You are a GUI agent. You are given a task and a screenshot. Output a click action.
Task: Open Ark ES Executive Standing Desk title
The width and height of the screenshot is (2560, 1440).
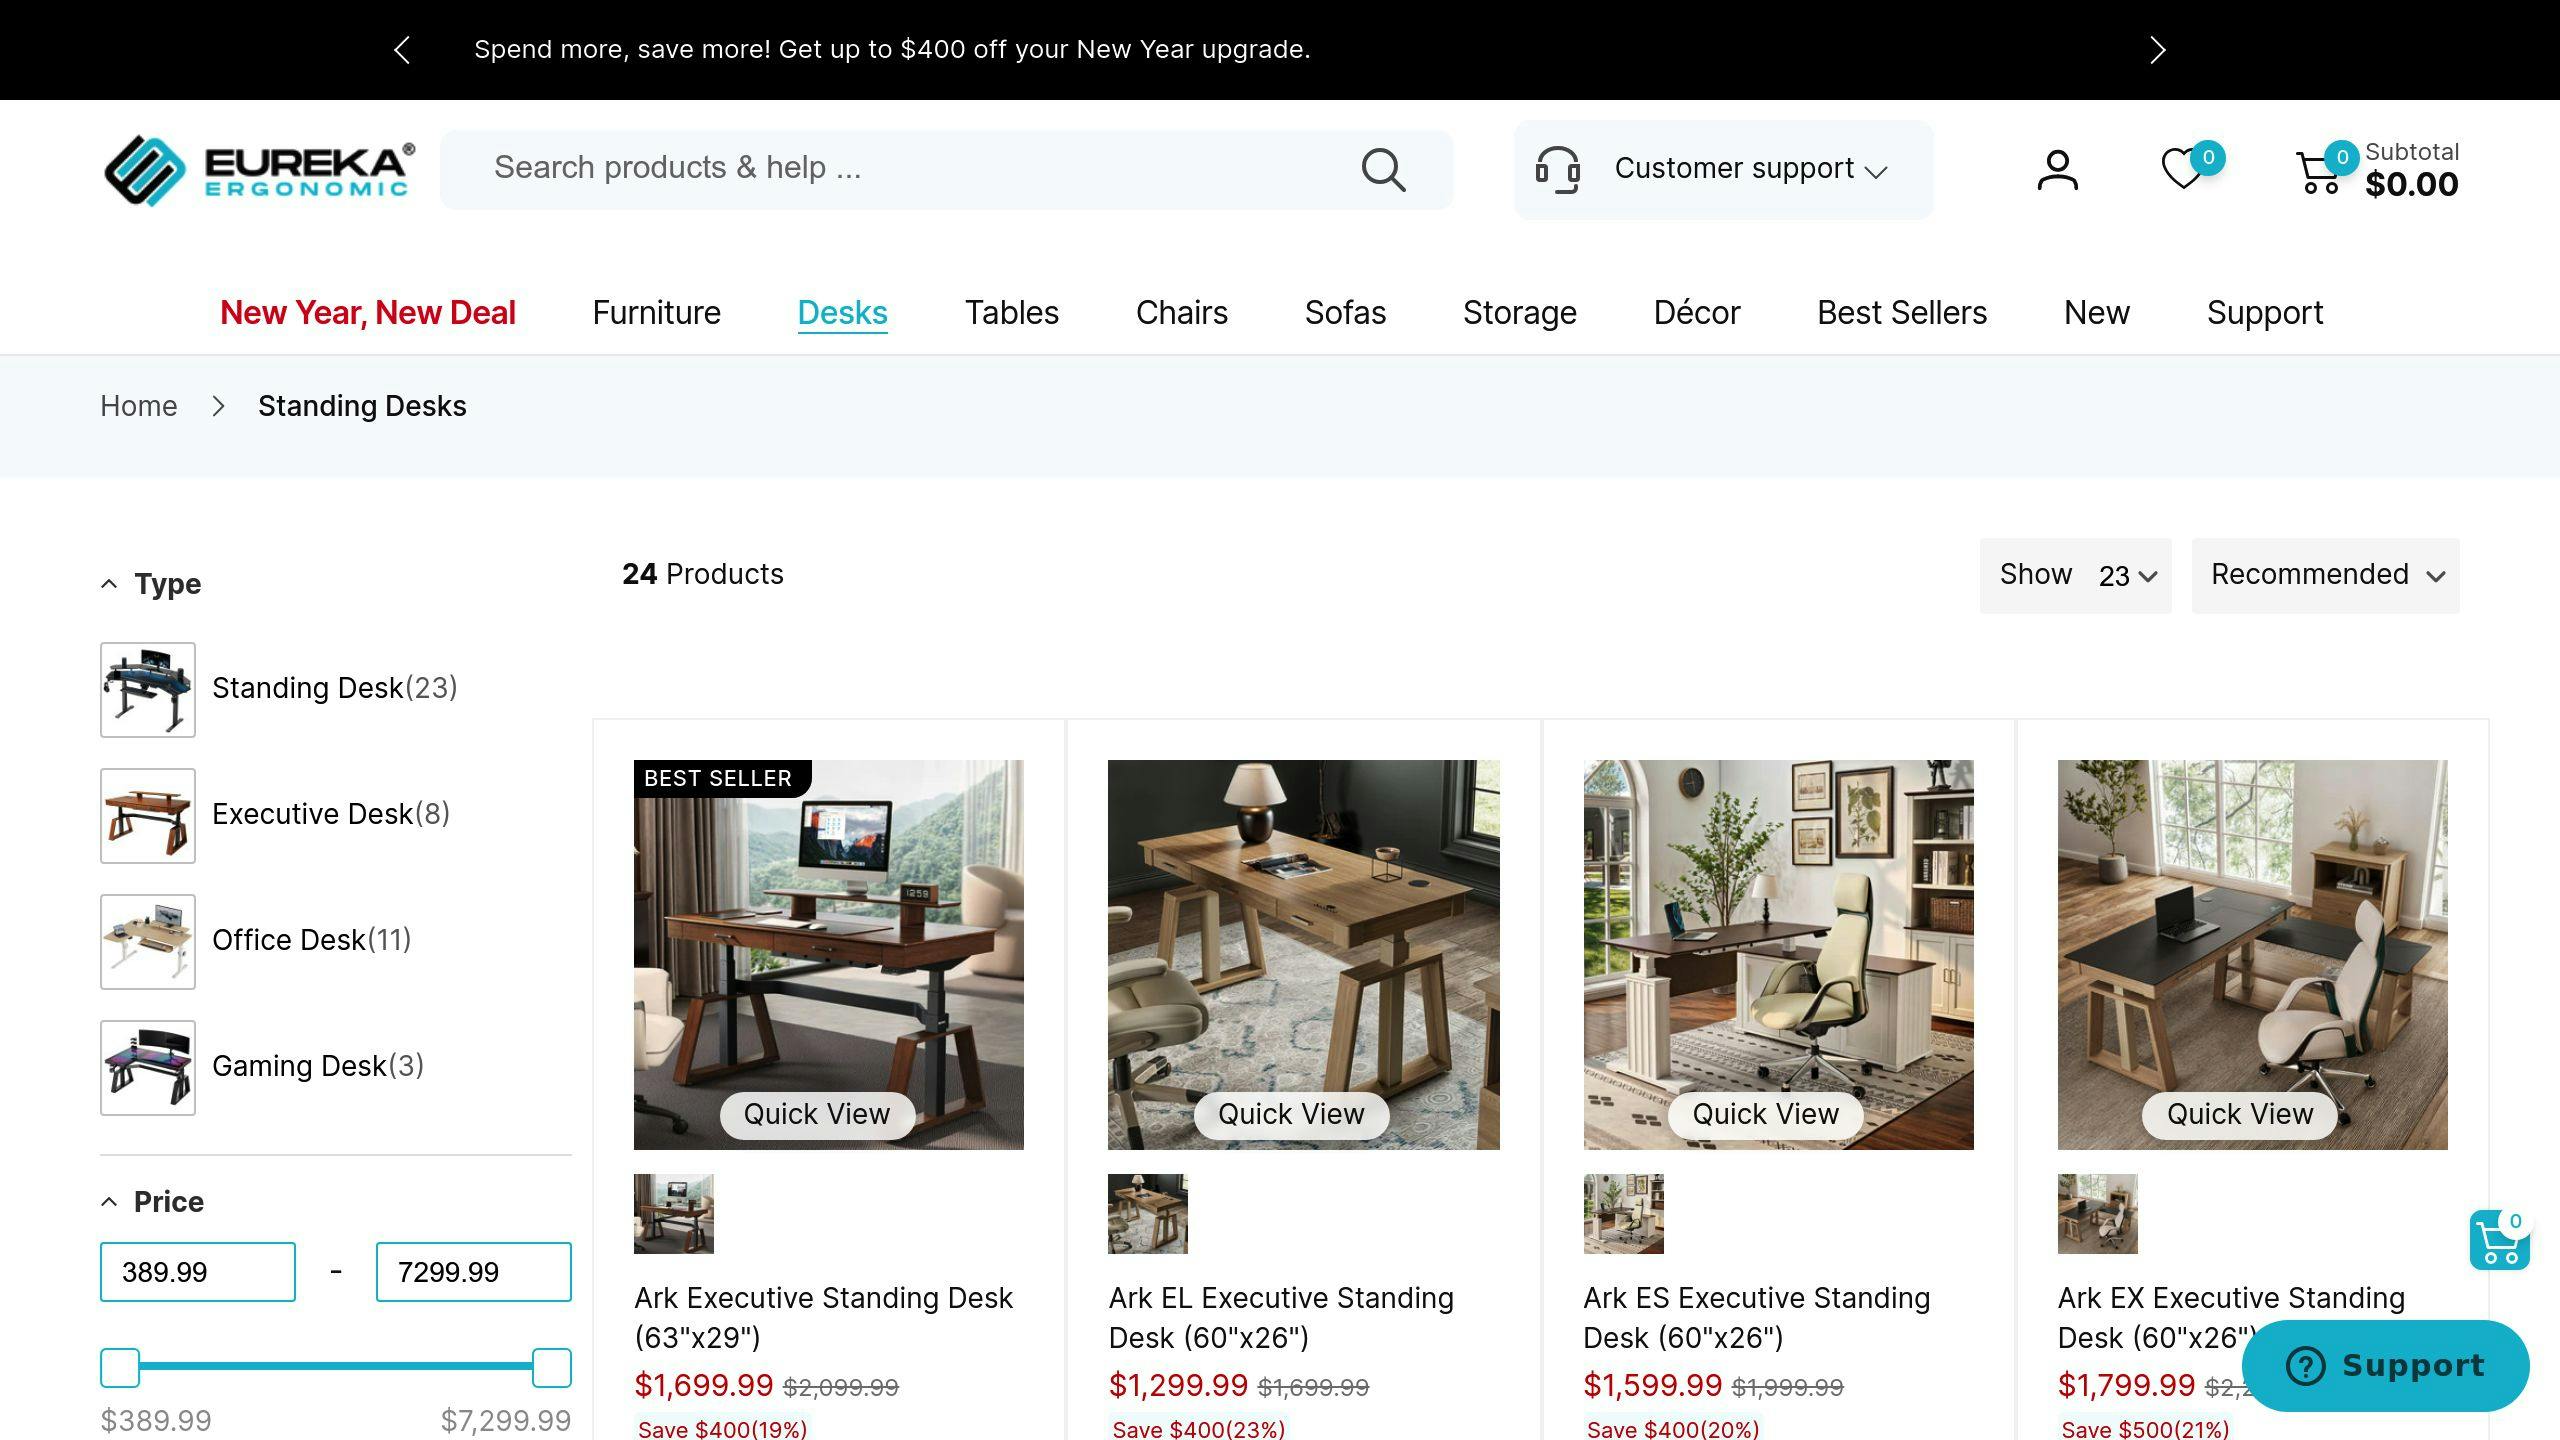[x=1757, y=1318]
